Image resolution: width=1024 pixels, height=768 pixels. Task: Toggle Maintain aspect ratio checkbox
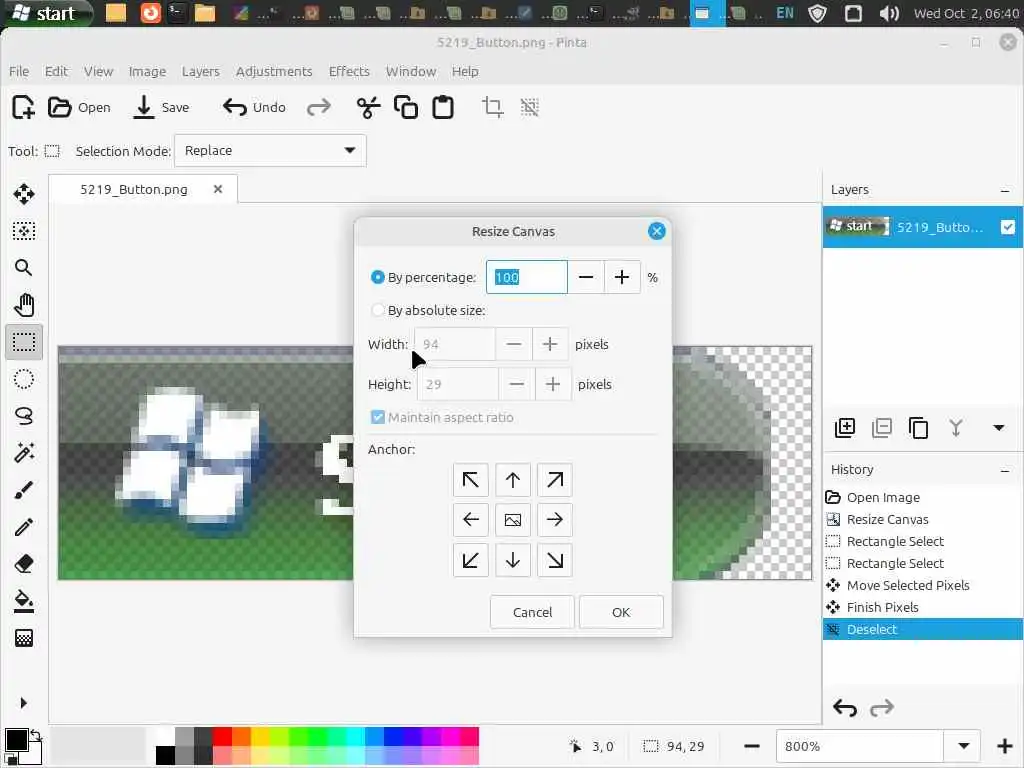[377, 417]
